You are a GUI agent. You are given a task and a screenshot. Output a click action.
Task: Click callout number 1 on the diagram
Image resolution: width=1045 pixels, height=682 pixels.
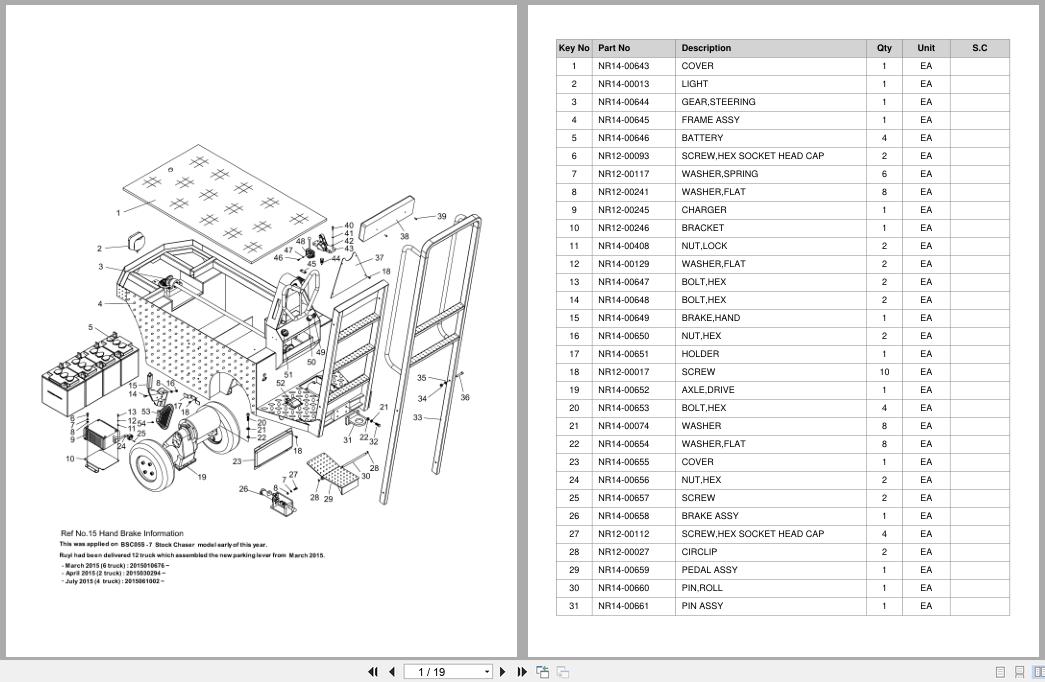pyautogui.click(x=119, y=213)
